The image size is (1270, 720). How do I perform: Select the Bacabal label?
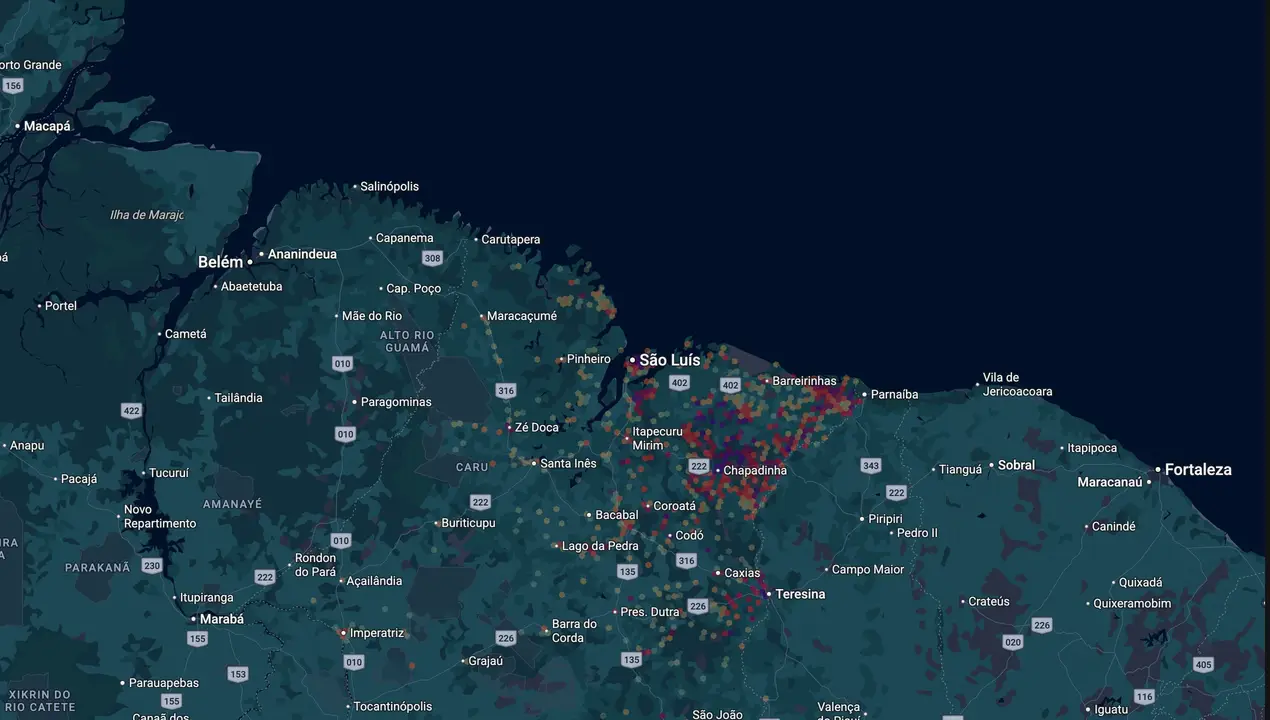click(617, 515)
